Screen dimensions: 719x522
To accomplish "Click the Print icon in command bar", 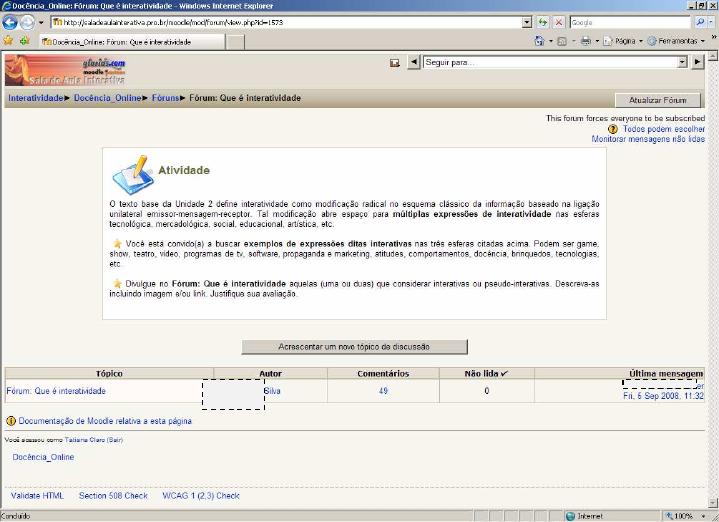I will point(584,41).
